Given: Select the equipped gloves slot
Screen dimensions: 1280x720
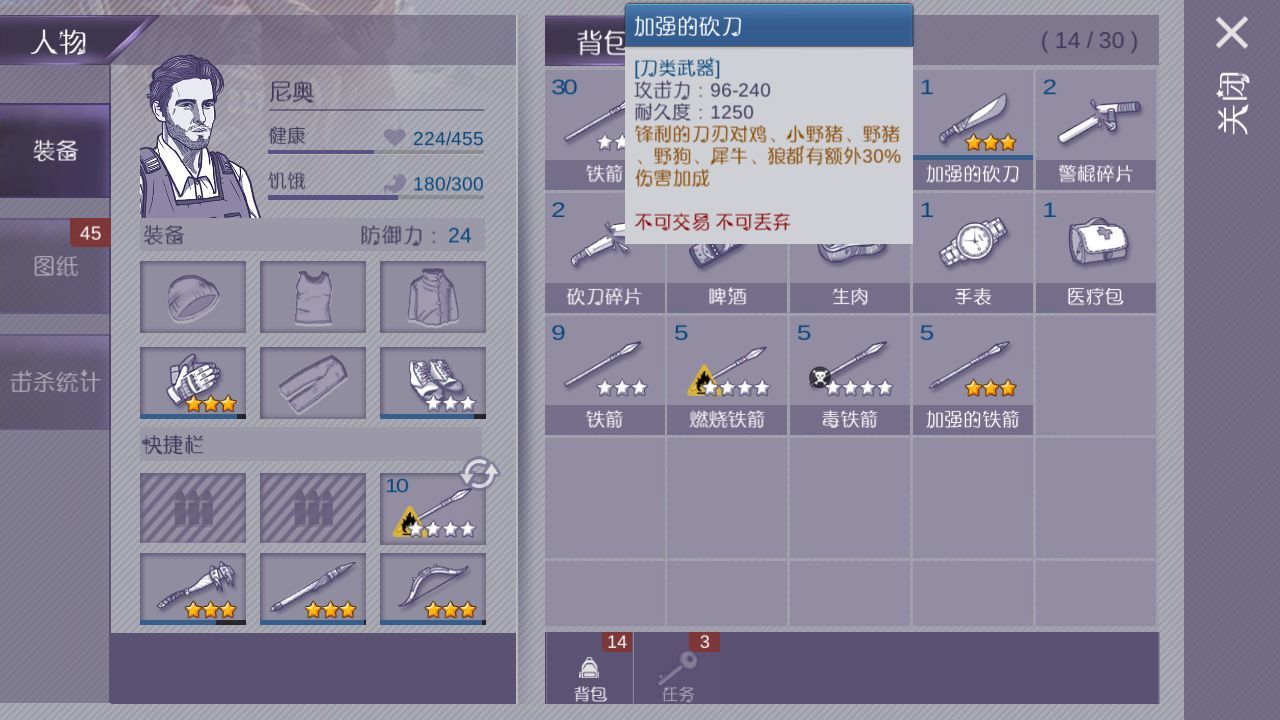Looking at the screenshot, I should tap(193, 383).
